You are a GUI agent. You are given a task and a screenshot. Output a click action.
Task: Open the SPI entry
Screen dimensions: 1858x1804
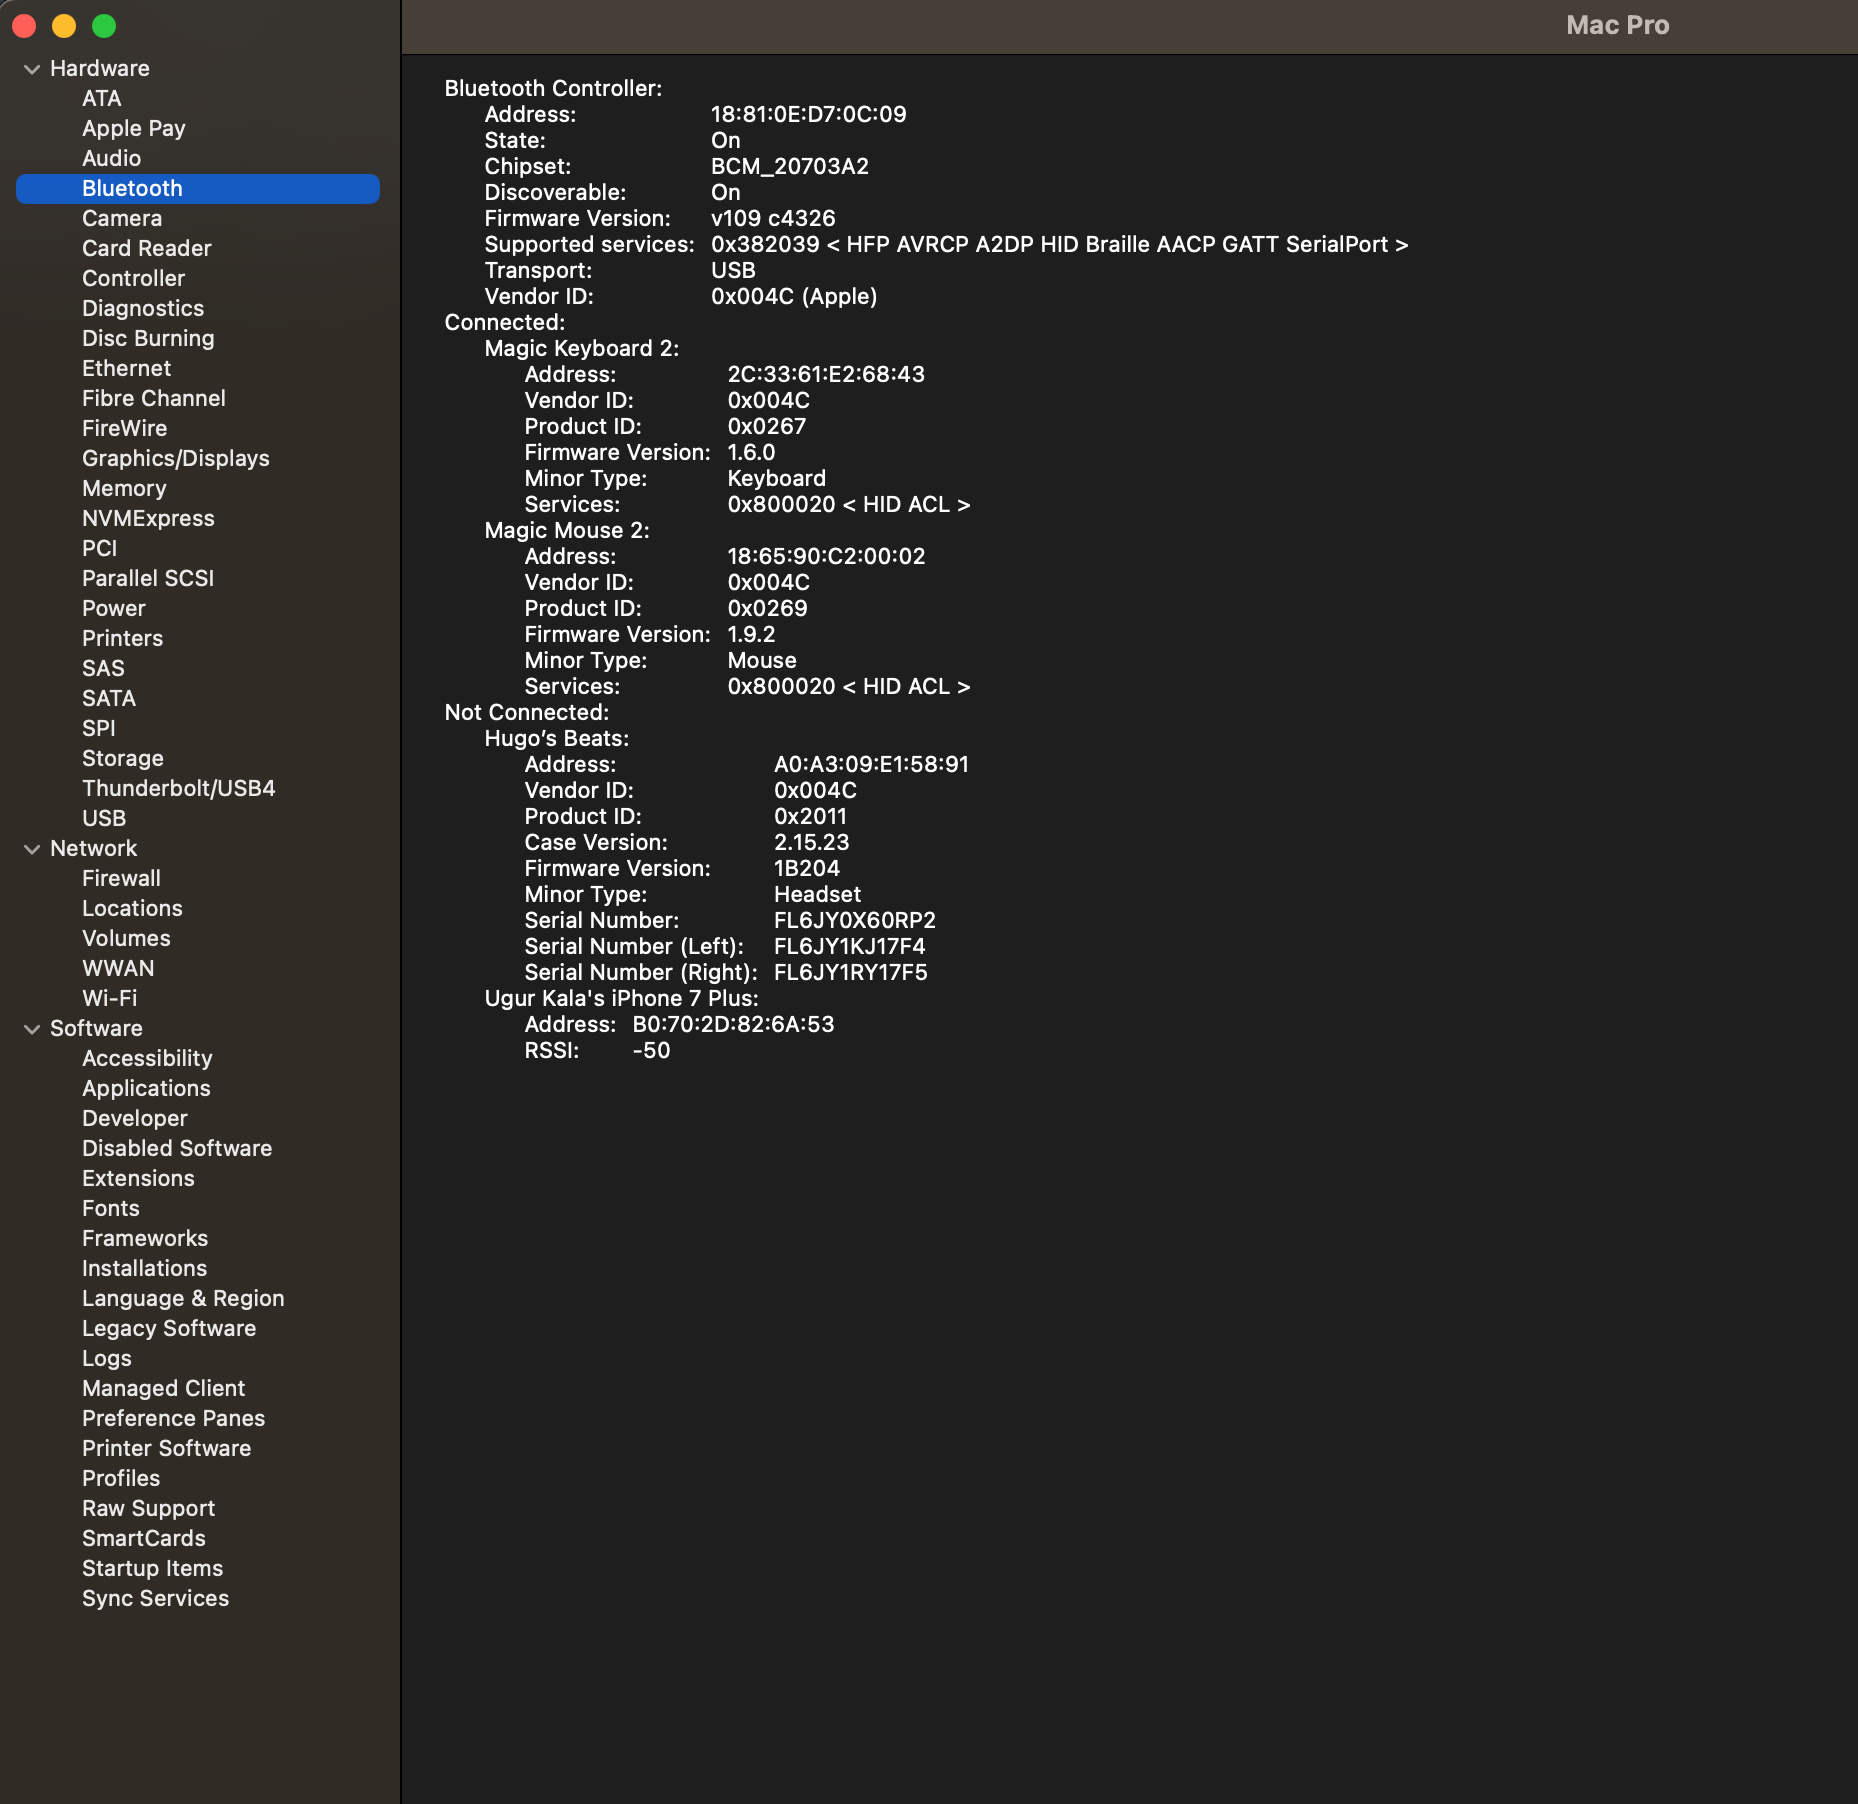(x=99, y=728)
